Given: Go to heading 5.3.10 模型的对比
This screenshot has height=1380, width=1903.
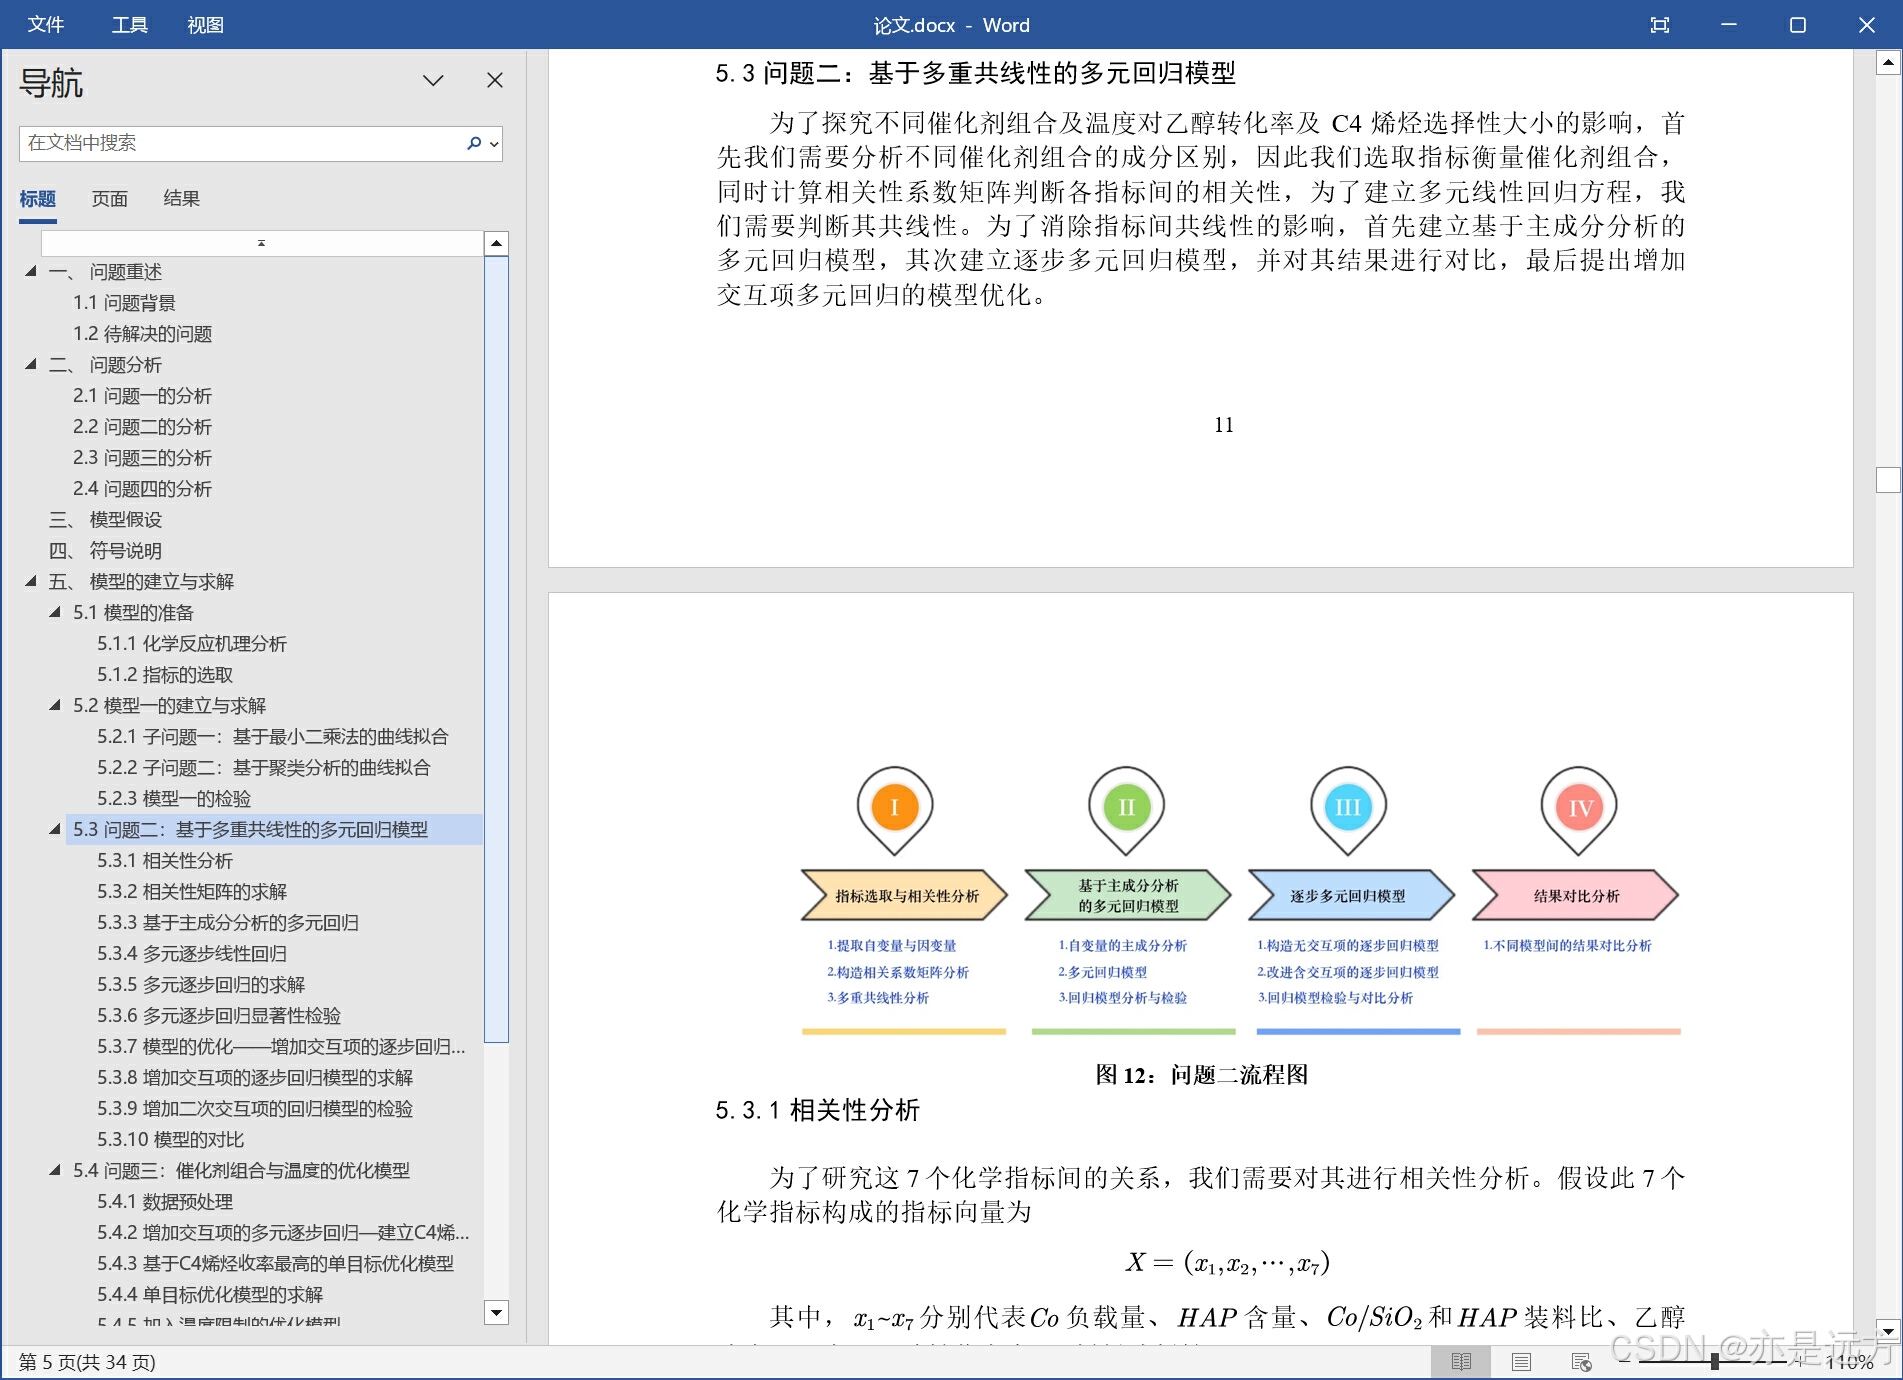Looking at the screenshot, I should tap(170, 1139).
